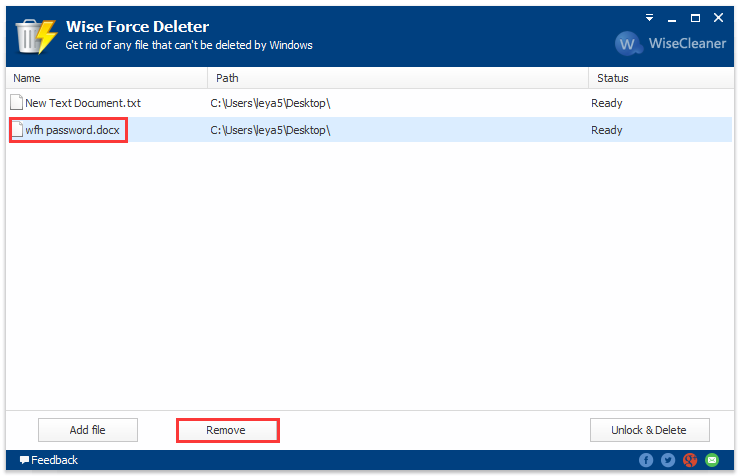This screenshot has width=740, height=476.
Task: Click the Remove button
Action: click(228, 430)
